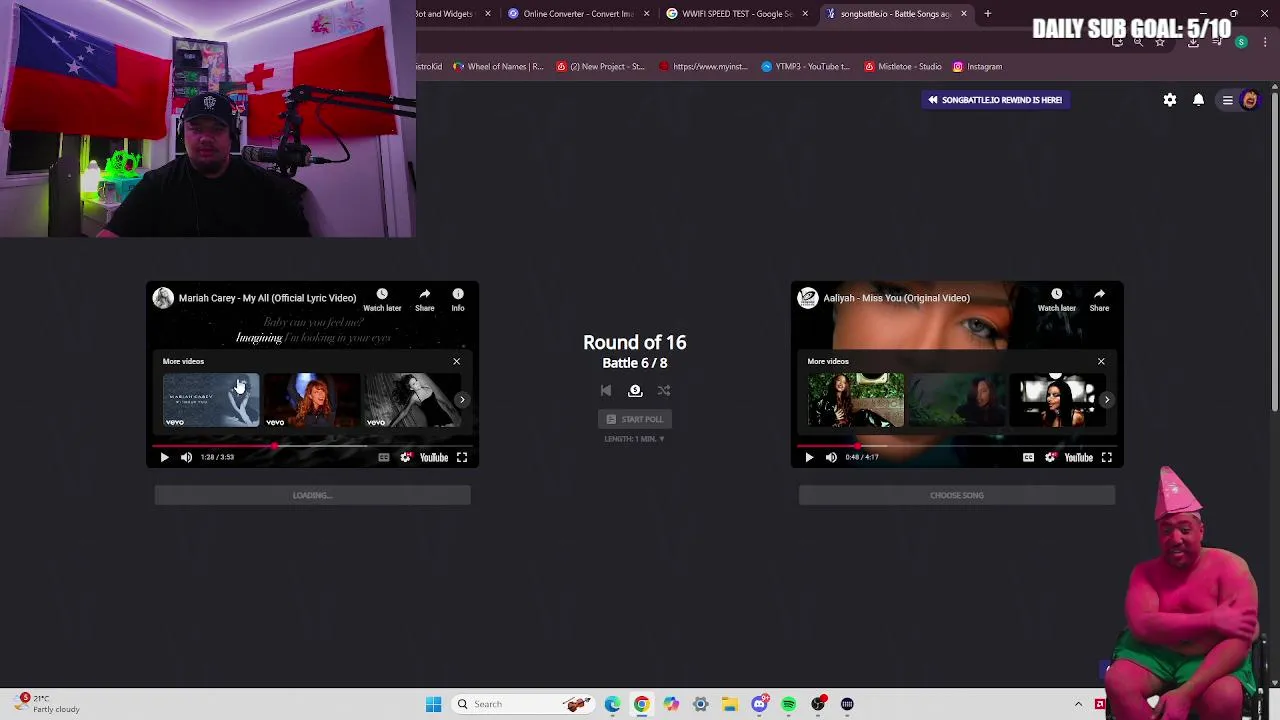Switch to the Online Converter browser tab
1280x720 pixels.
tap(580, 14)
